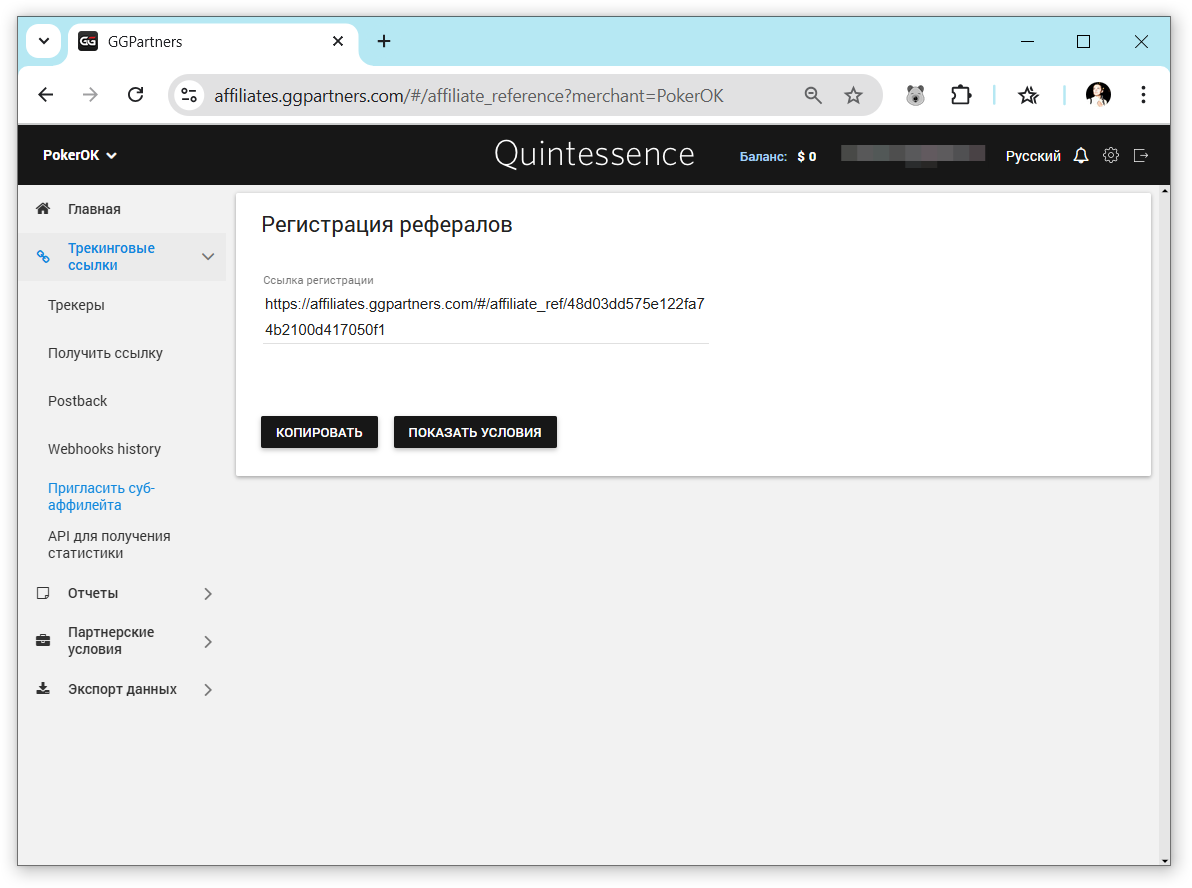Open the bear extension icon

click(x=915, y=95)
